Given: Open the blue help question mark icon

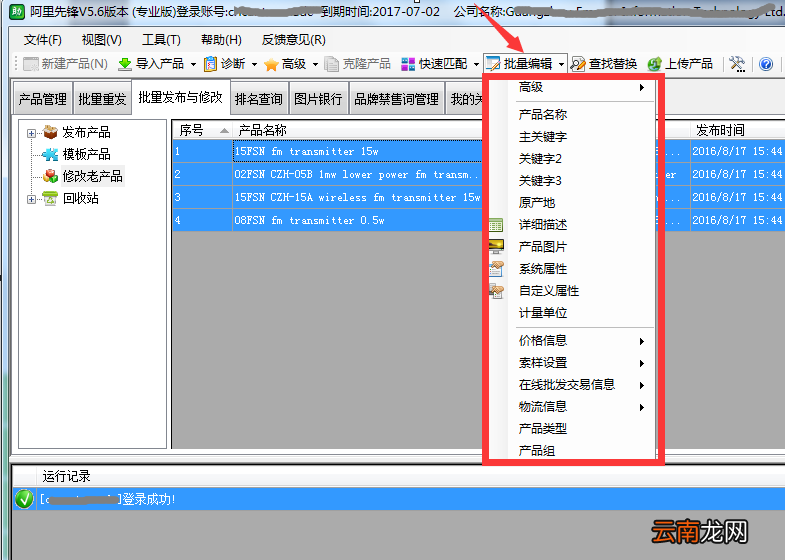Looking at the screenshot, I should pos(765,64).
